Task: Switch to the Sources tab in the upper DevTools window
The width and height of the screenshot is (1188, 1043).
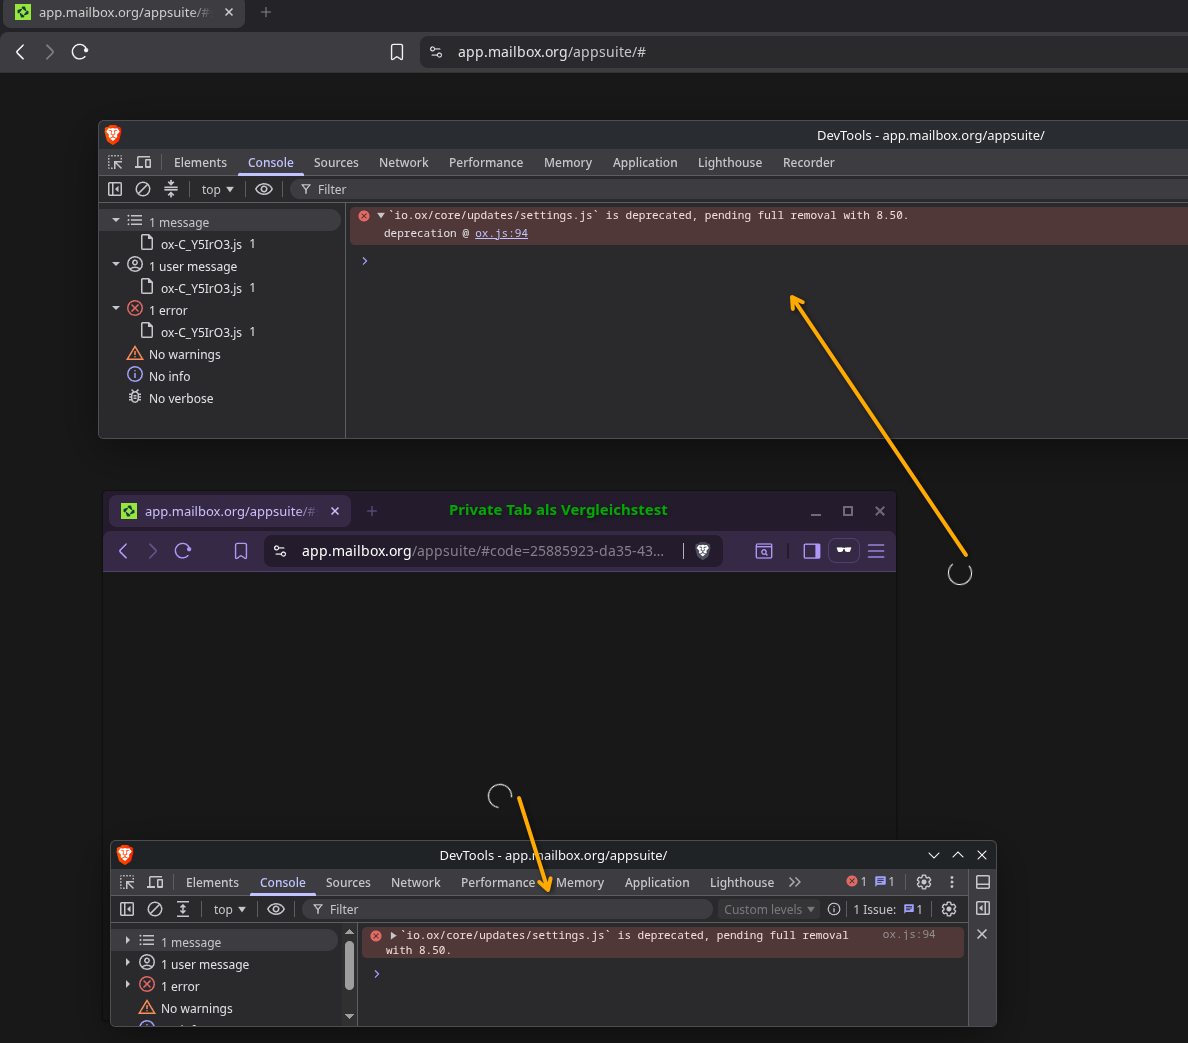Action: [x=336, y=162]
